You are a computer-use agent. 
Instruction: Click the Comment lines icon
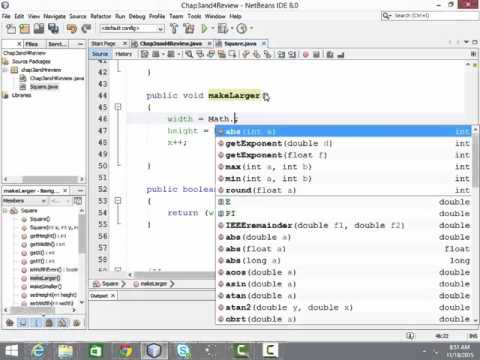point(330,54)
